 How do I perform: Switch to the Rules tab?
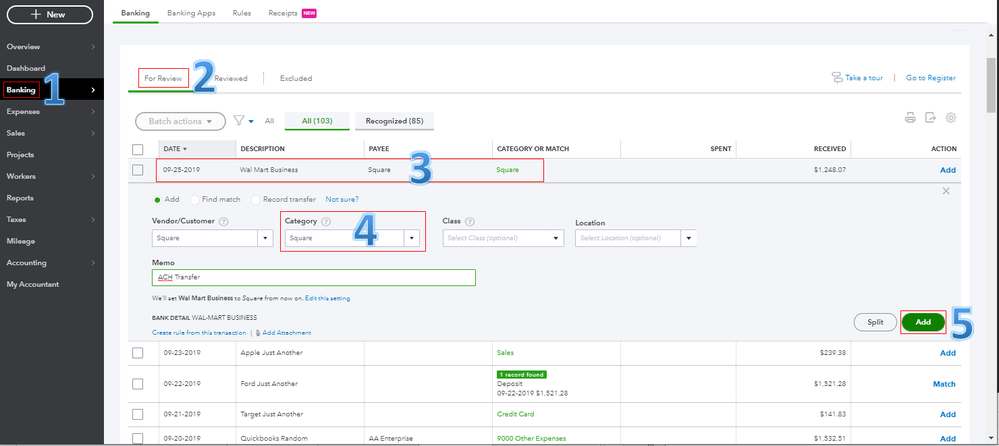coord(242,13)
